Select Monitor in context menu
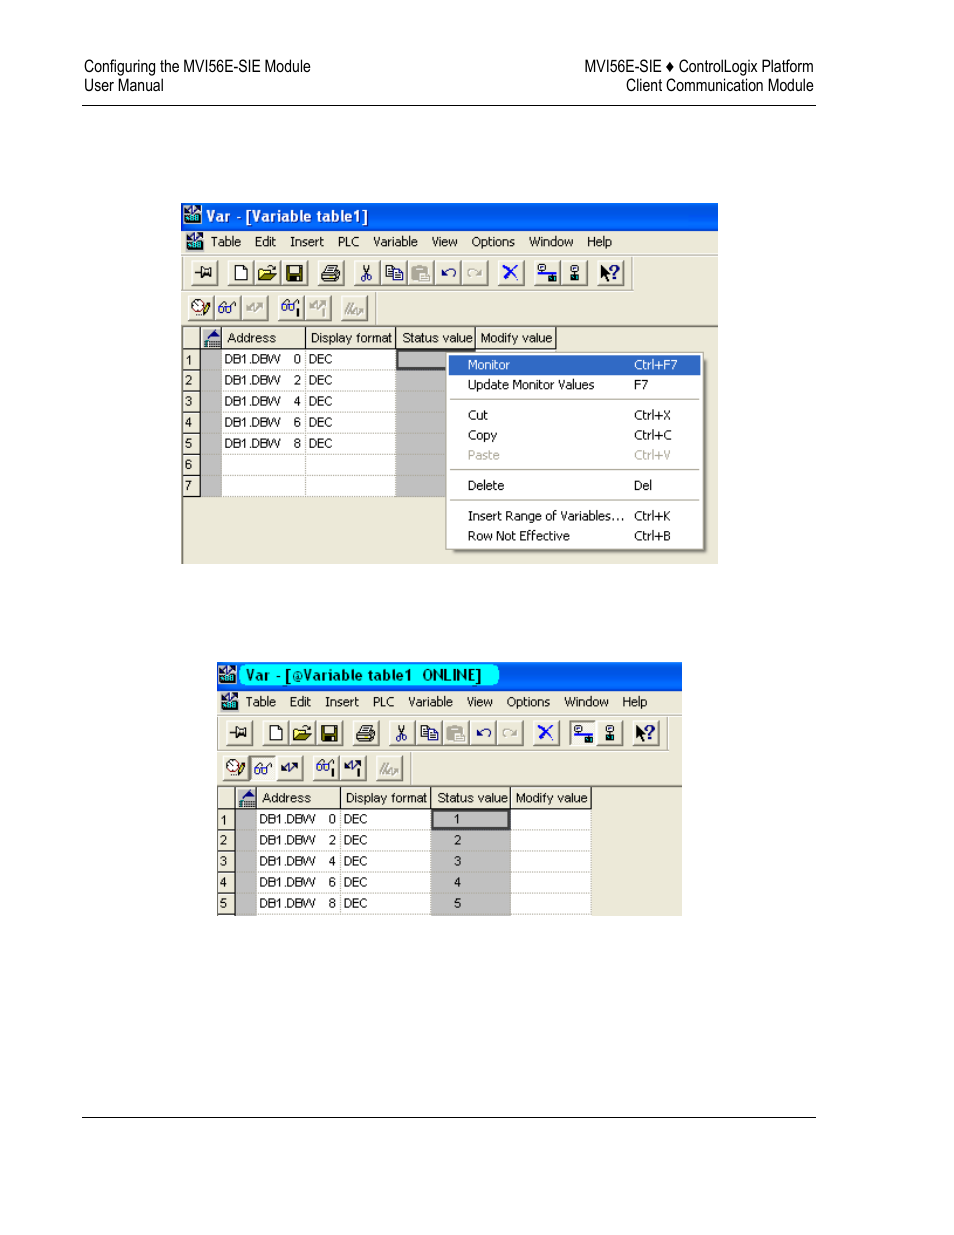The image size is (954, 1235). click(574, 365)
